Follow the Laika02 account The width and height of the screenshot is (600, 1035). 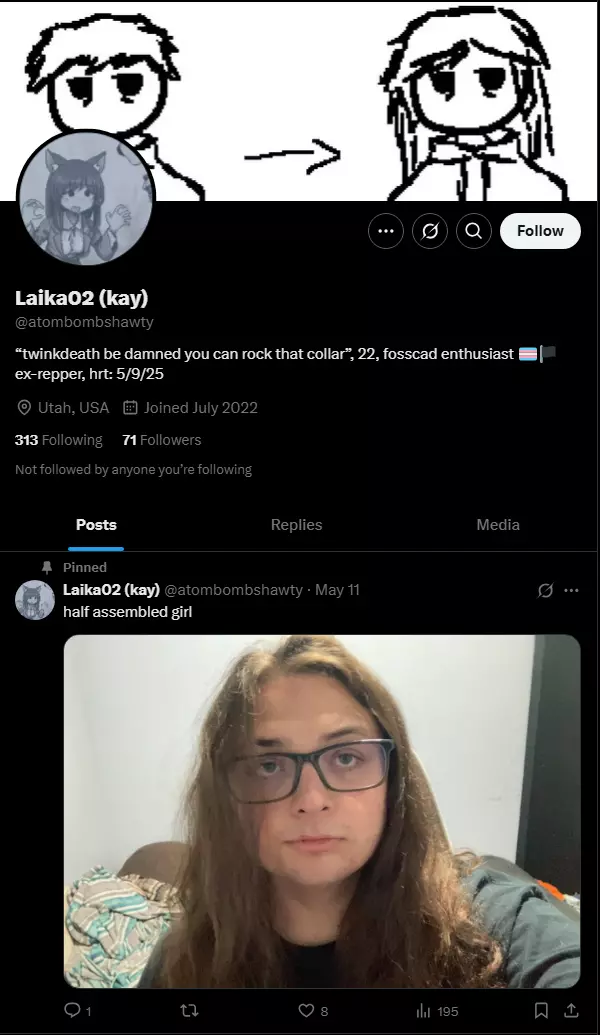(x=540, y=231)
